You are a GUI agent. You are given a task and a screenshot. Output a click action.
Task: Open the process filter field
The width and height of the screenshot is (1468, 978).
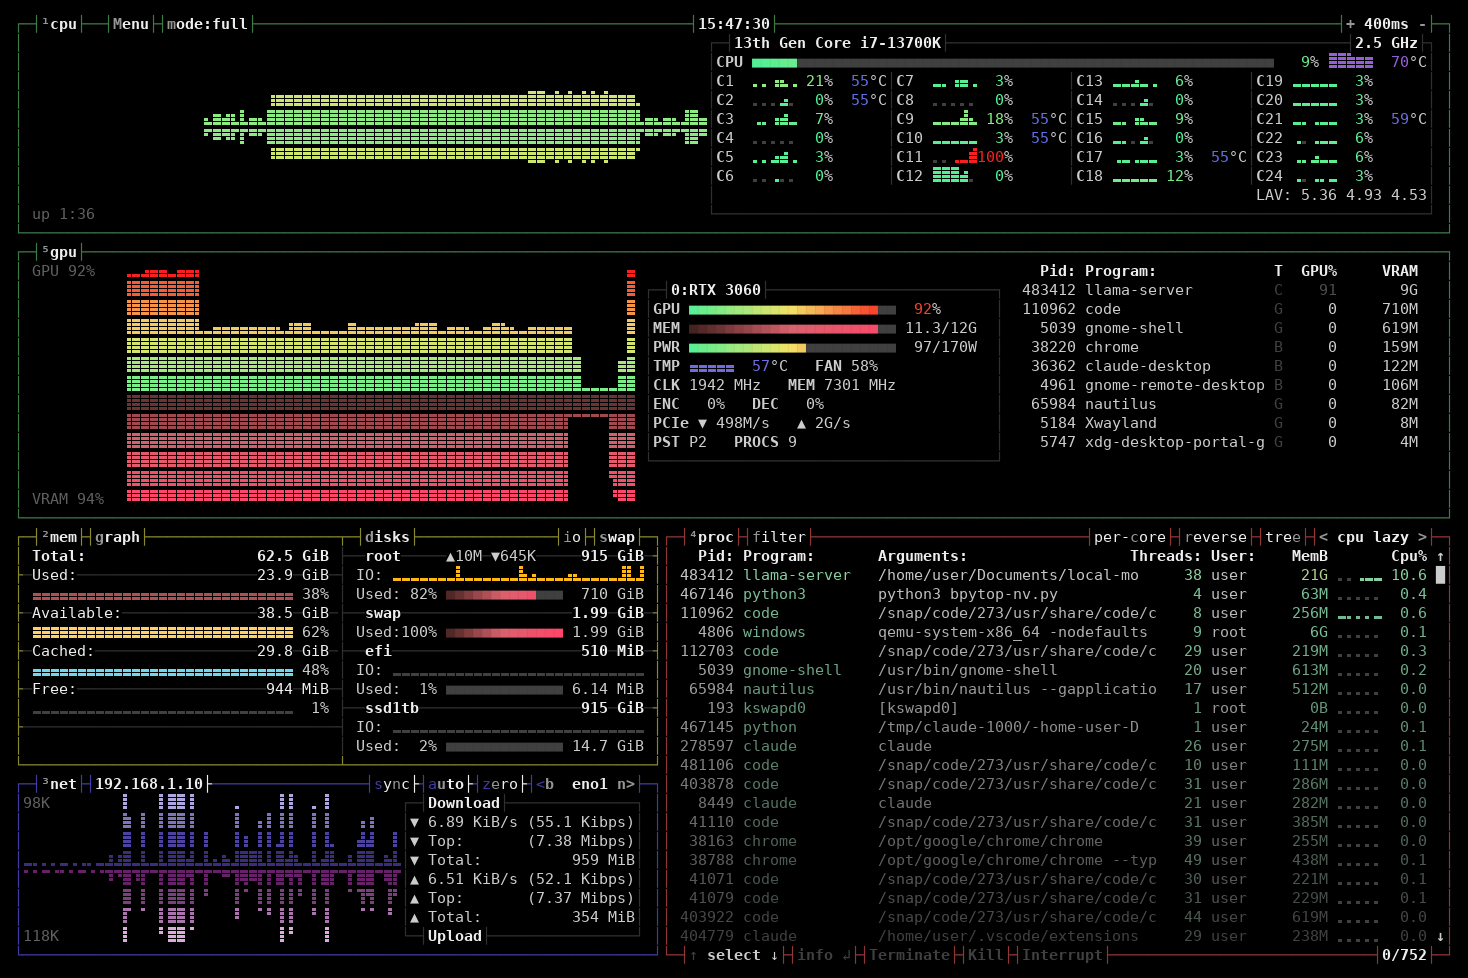(779, 537)
